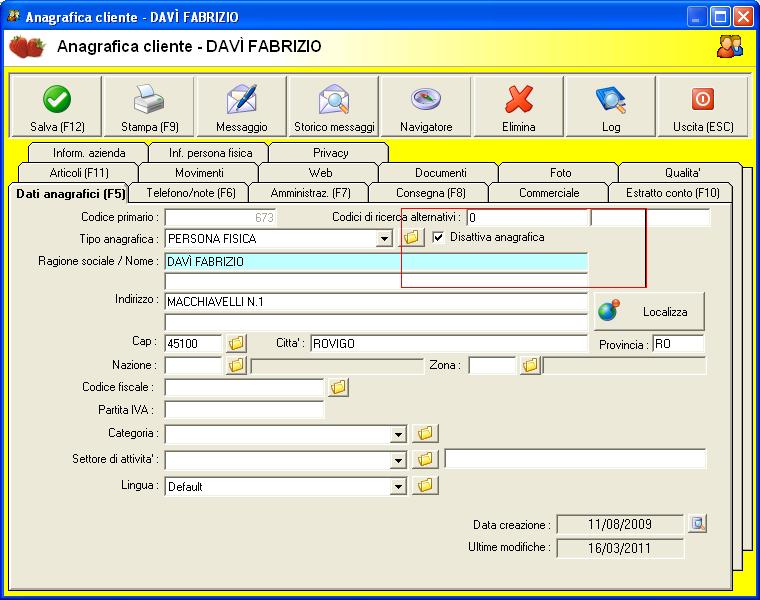Click the Stampa printer icon
Screen dimensions: 760x600
coord(149,100)
